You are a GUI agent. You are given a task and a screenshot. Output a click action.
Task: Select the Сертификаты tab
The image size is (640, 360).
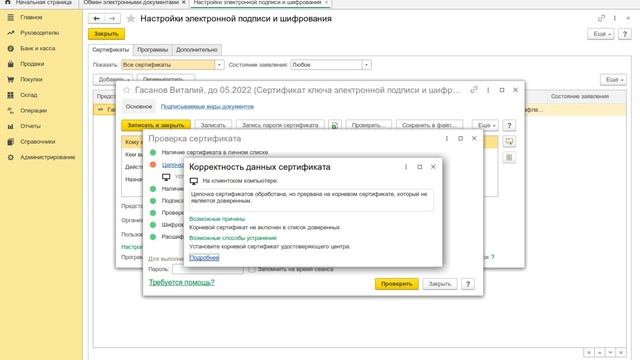pos(110,50)
